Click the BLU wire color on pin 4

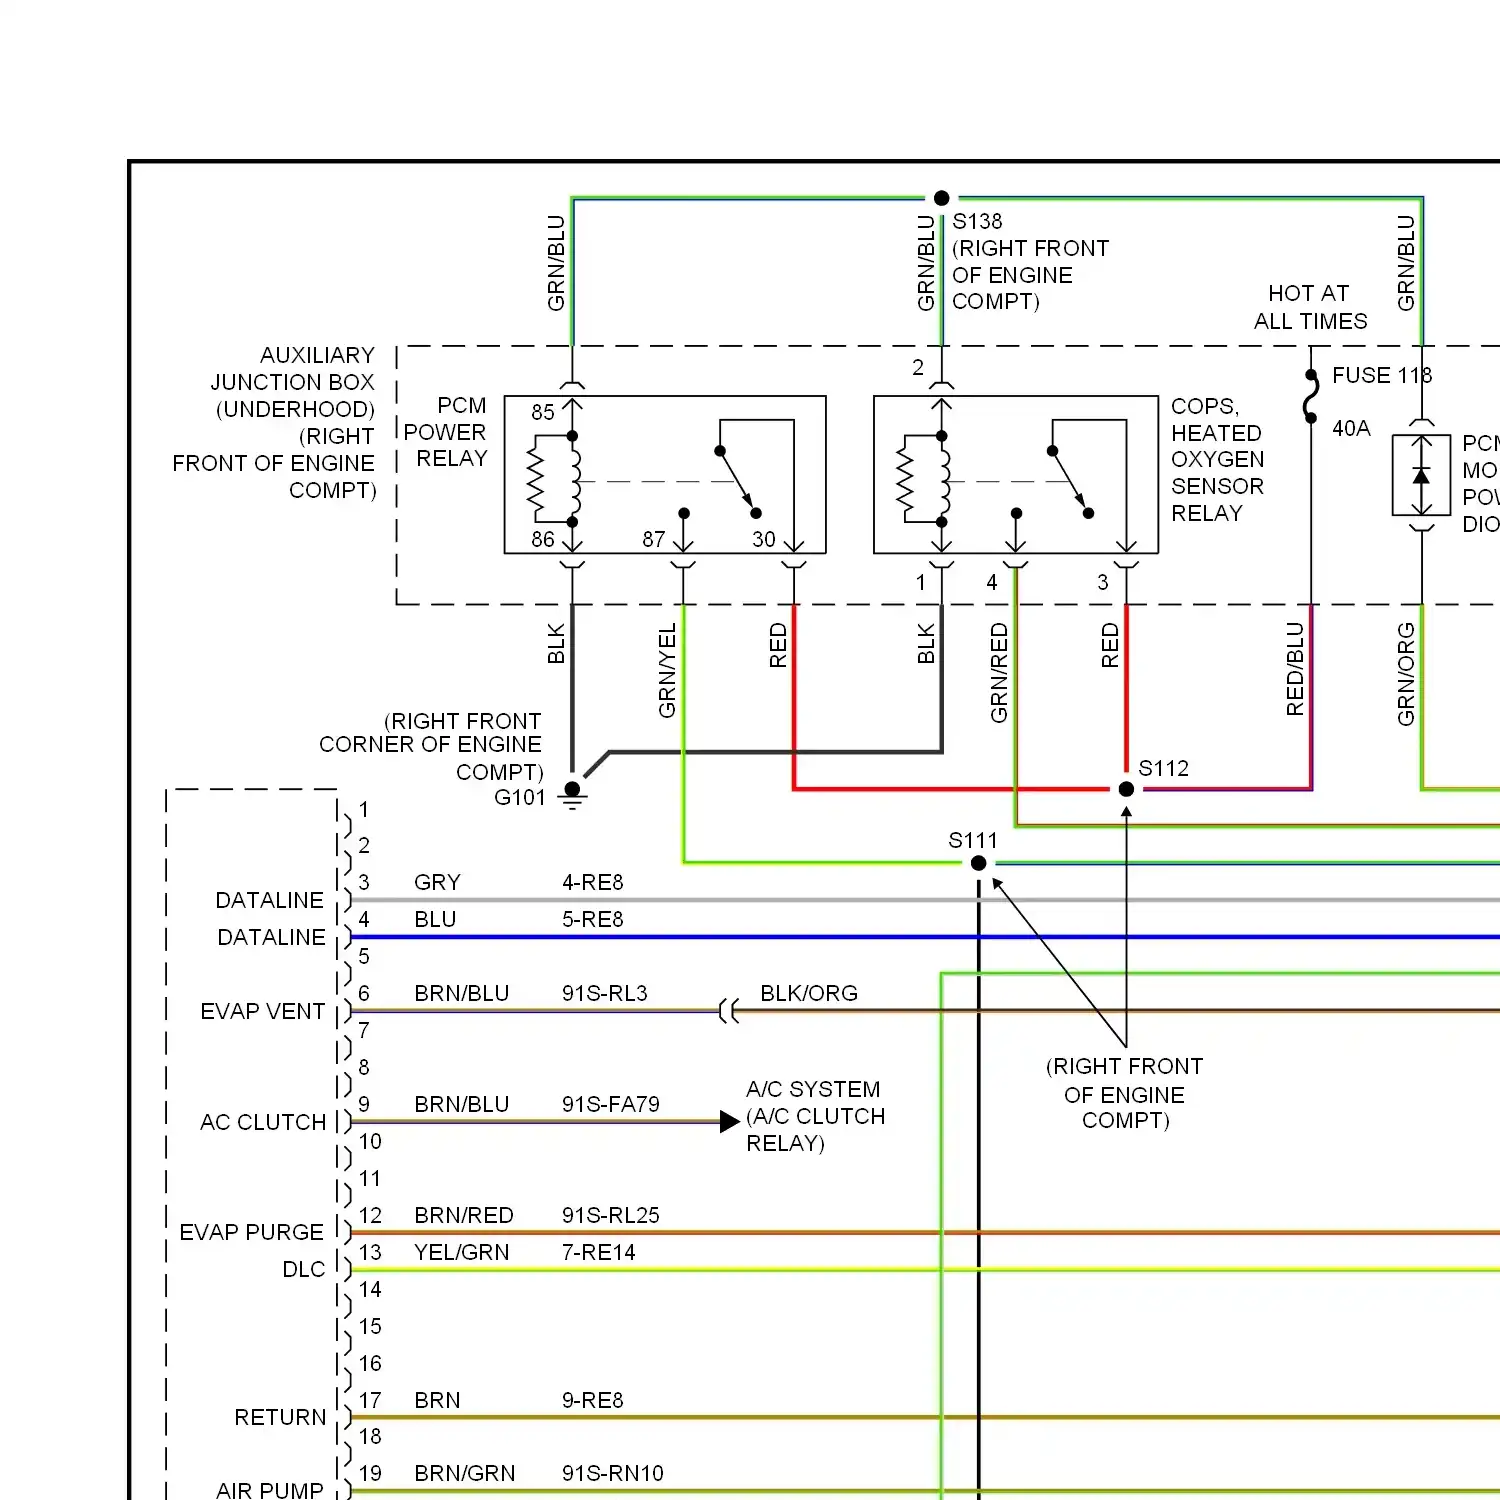pos(435,919)
